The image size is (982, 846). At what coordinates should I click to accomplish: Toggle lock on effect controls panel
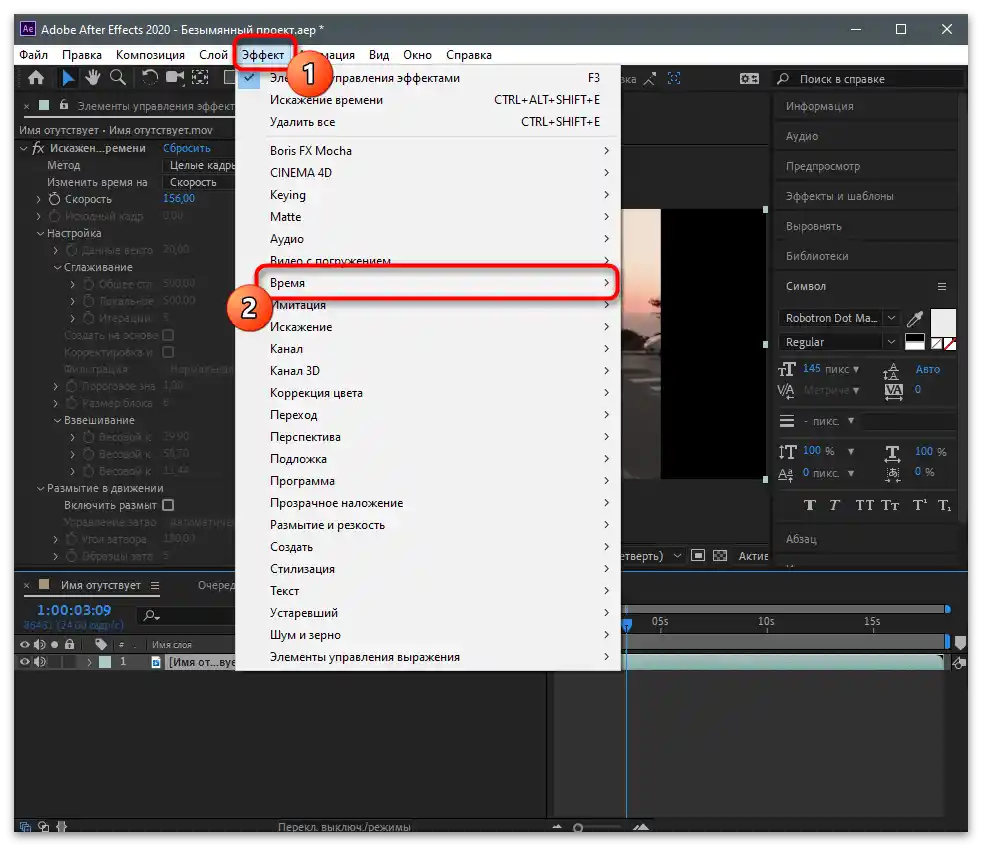point(63,105)
